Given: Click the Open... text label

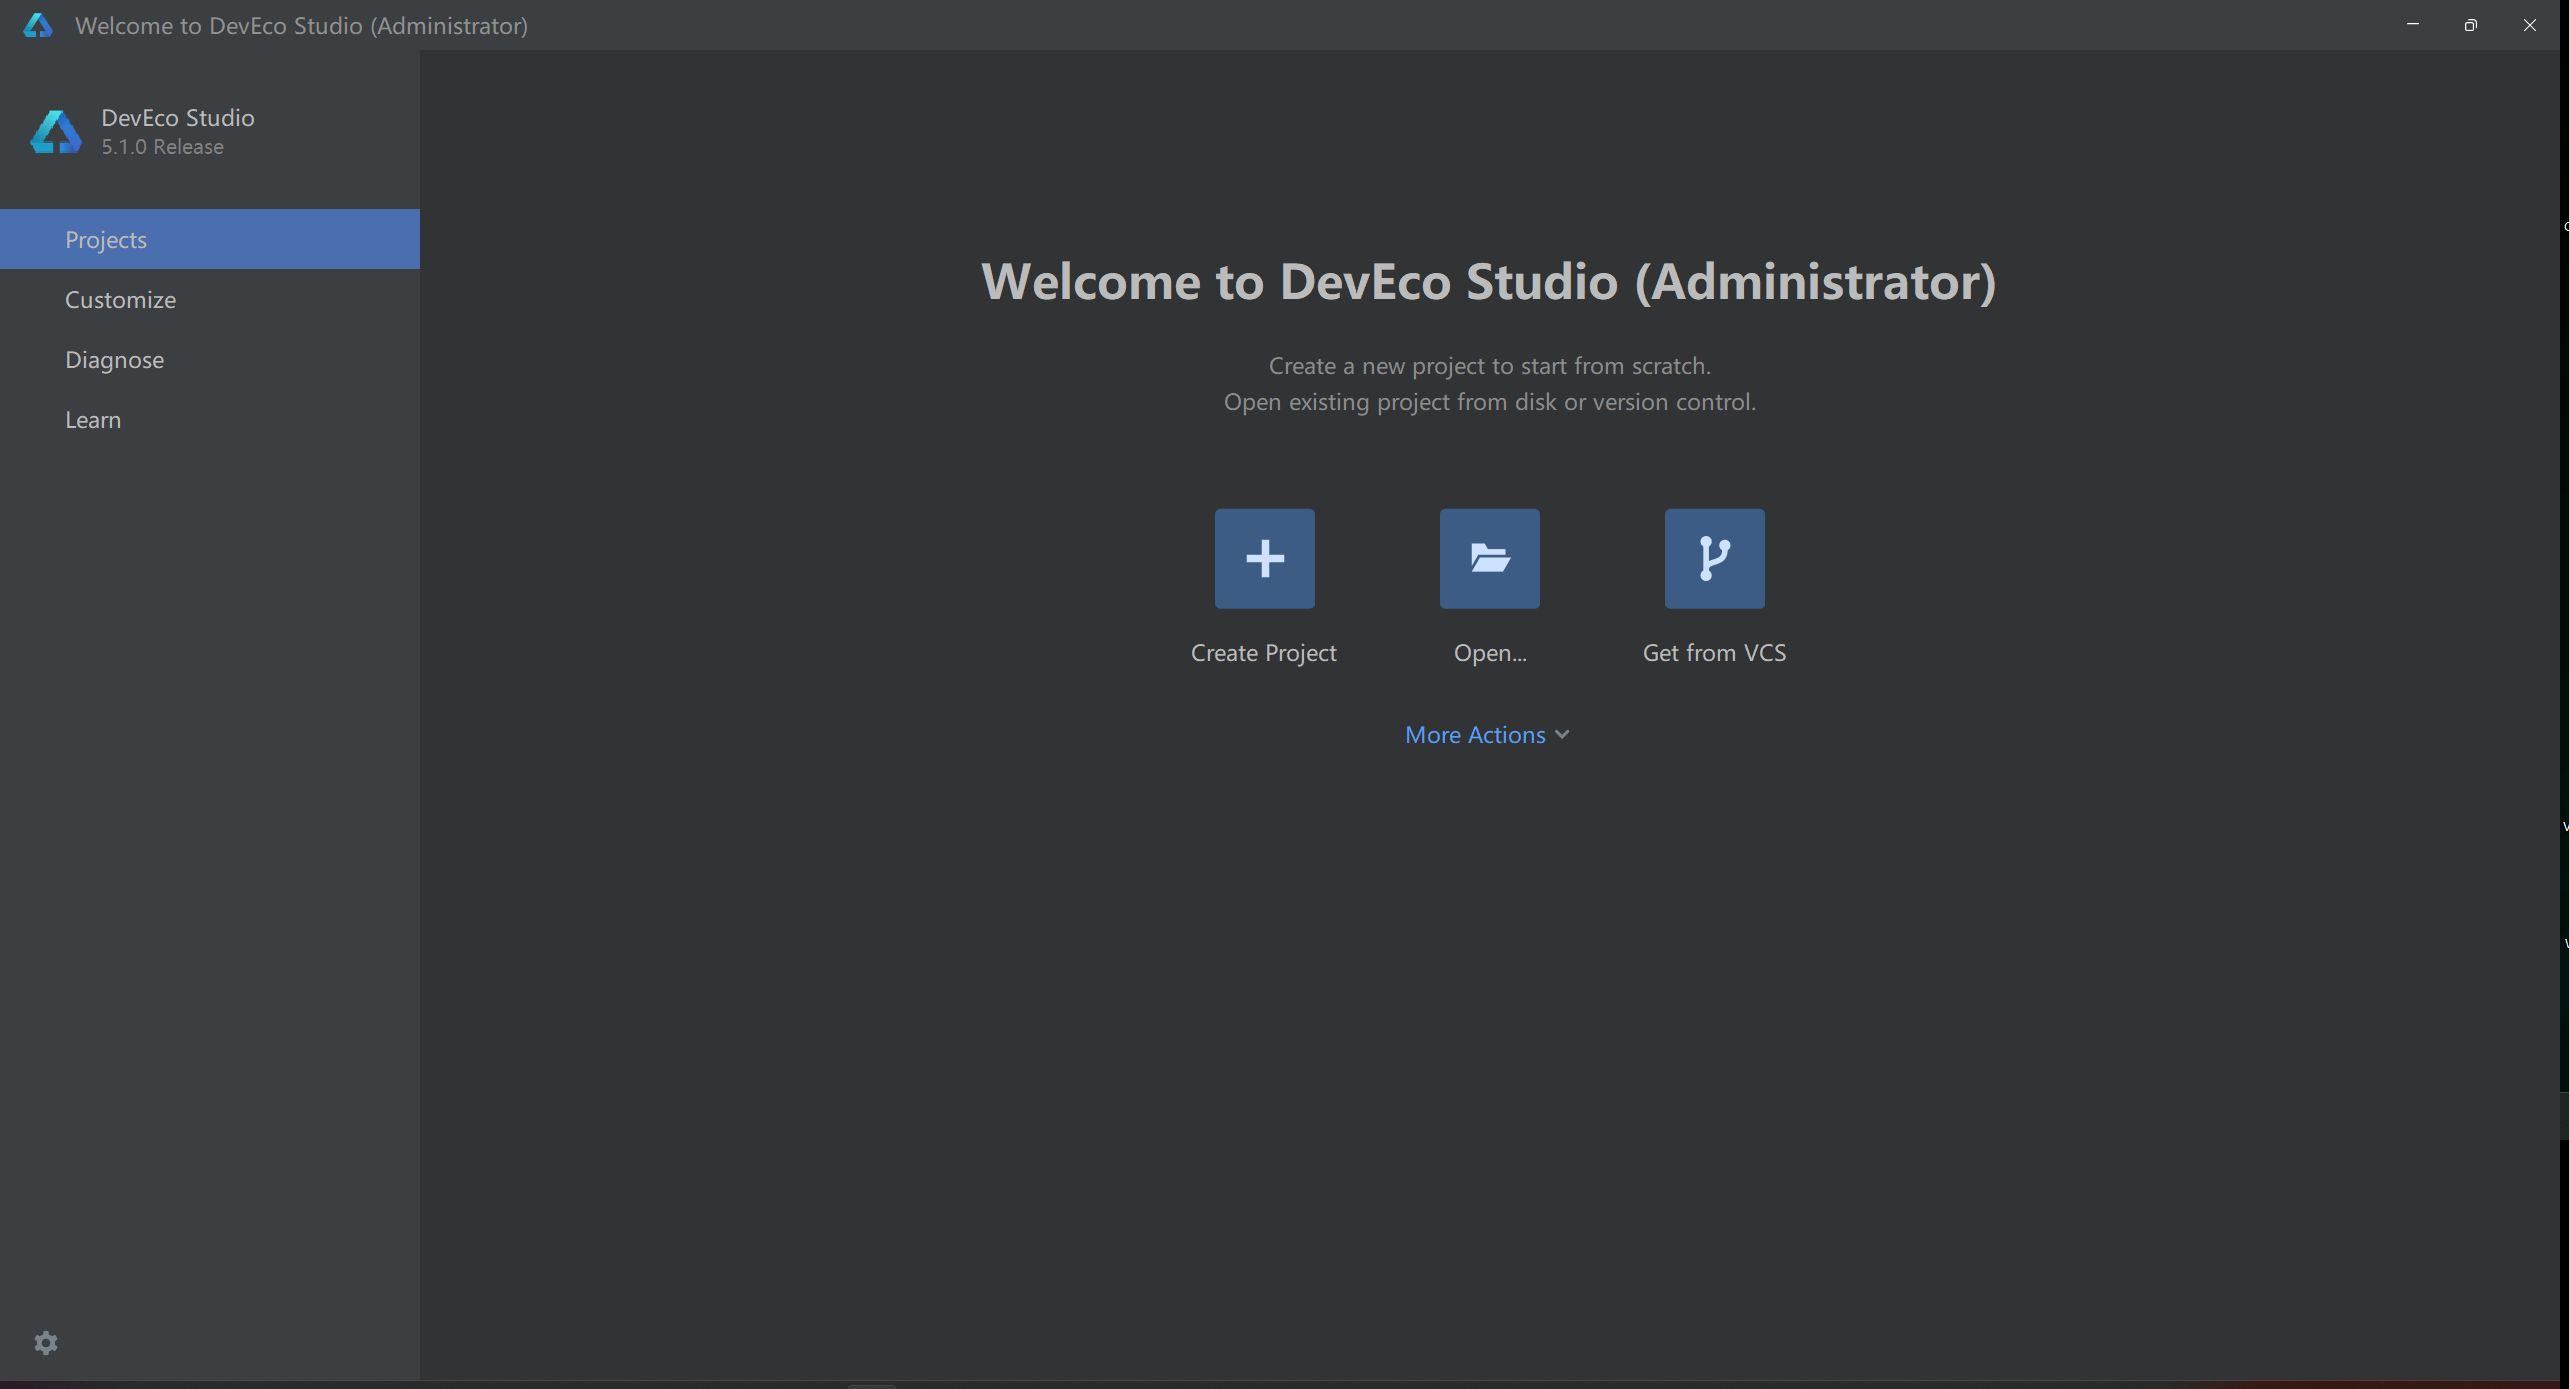Looking at the screenshot, I should pos(1489,653).
